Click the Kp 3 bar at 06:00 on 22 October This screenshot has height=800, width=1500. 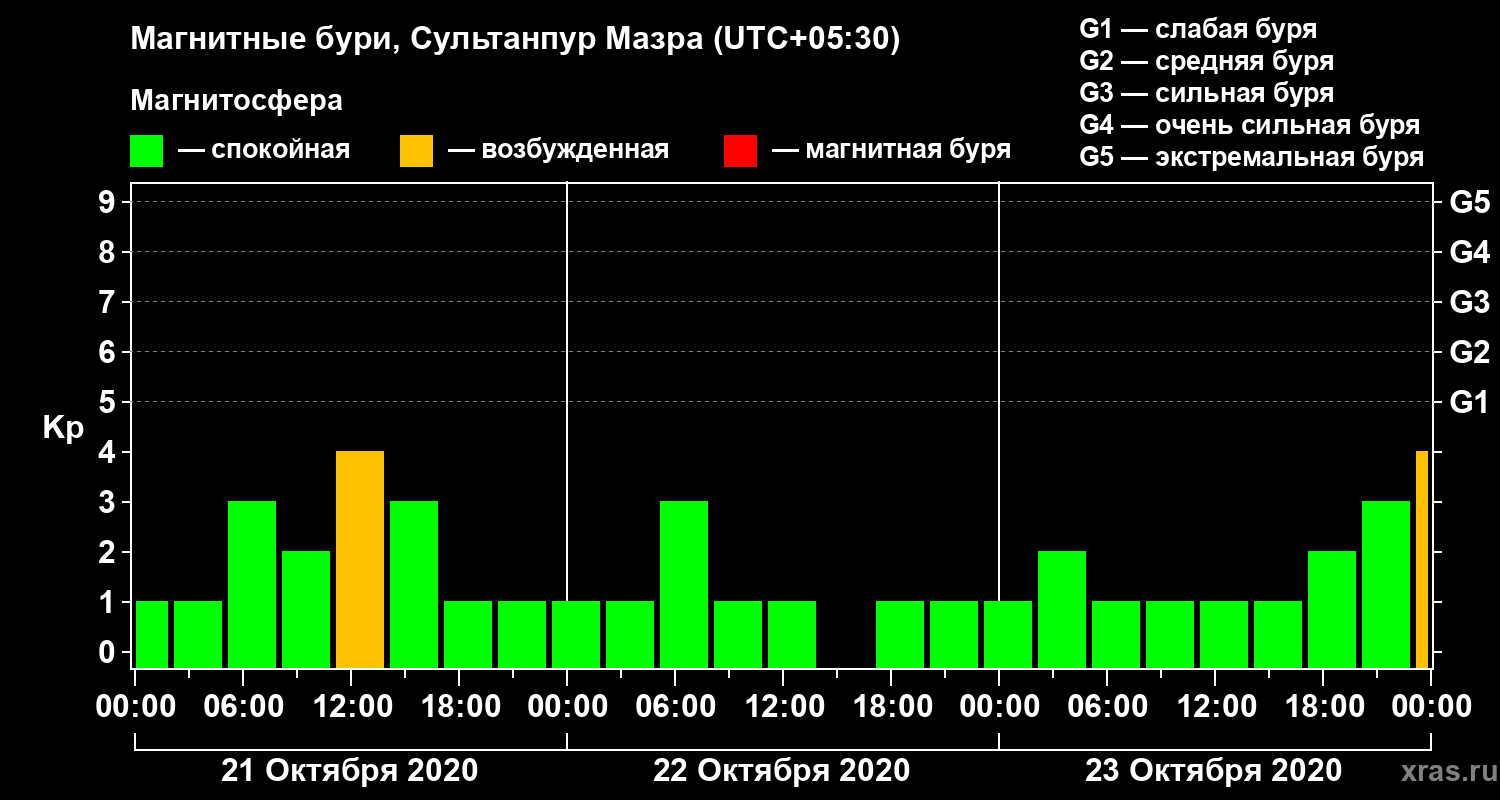click(684, 585)
